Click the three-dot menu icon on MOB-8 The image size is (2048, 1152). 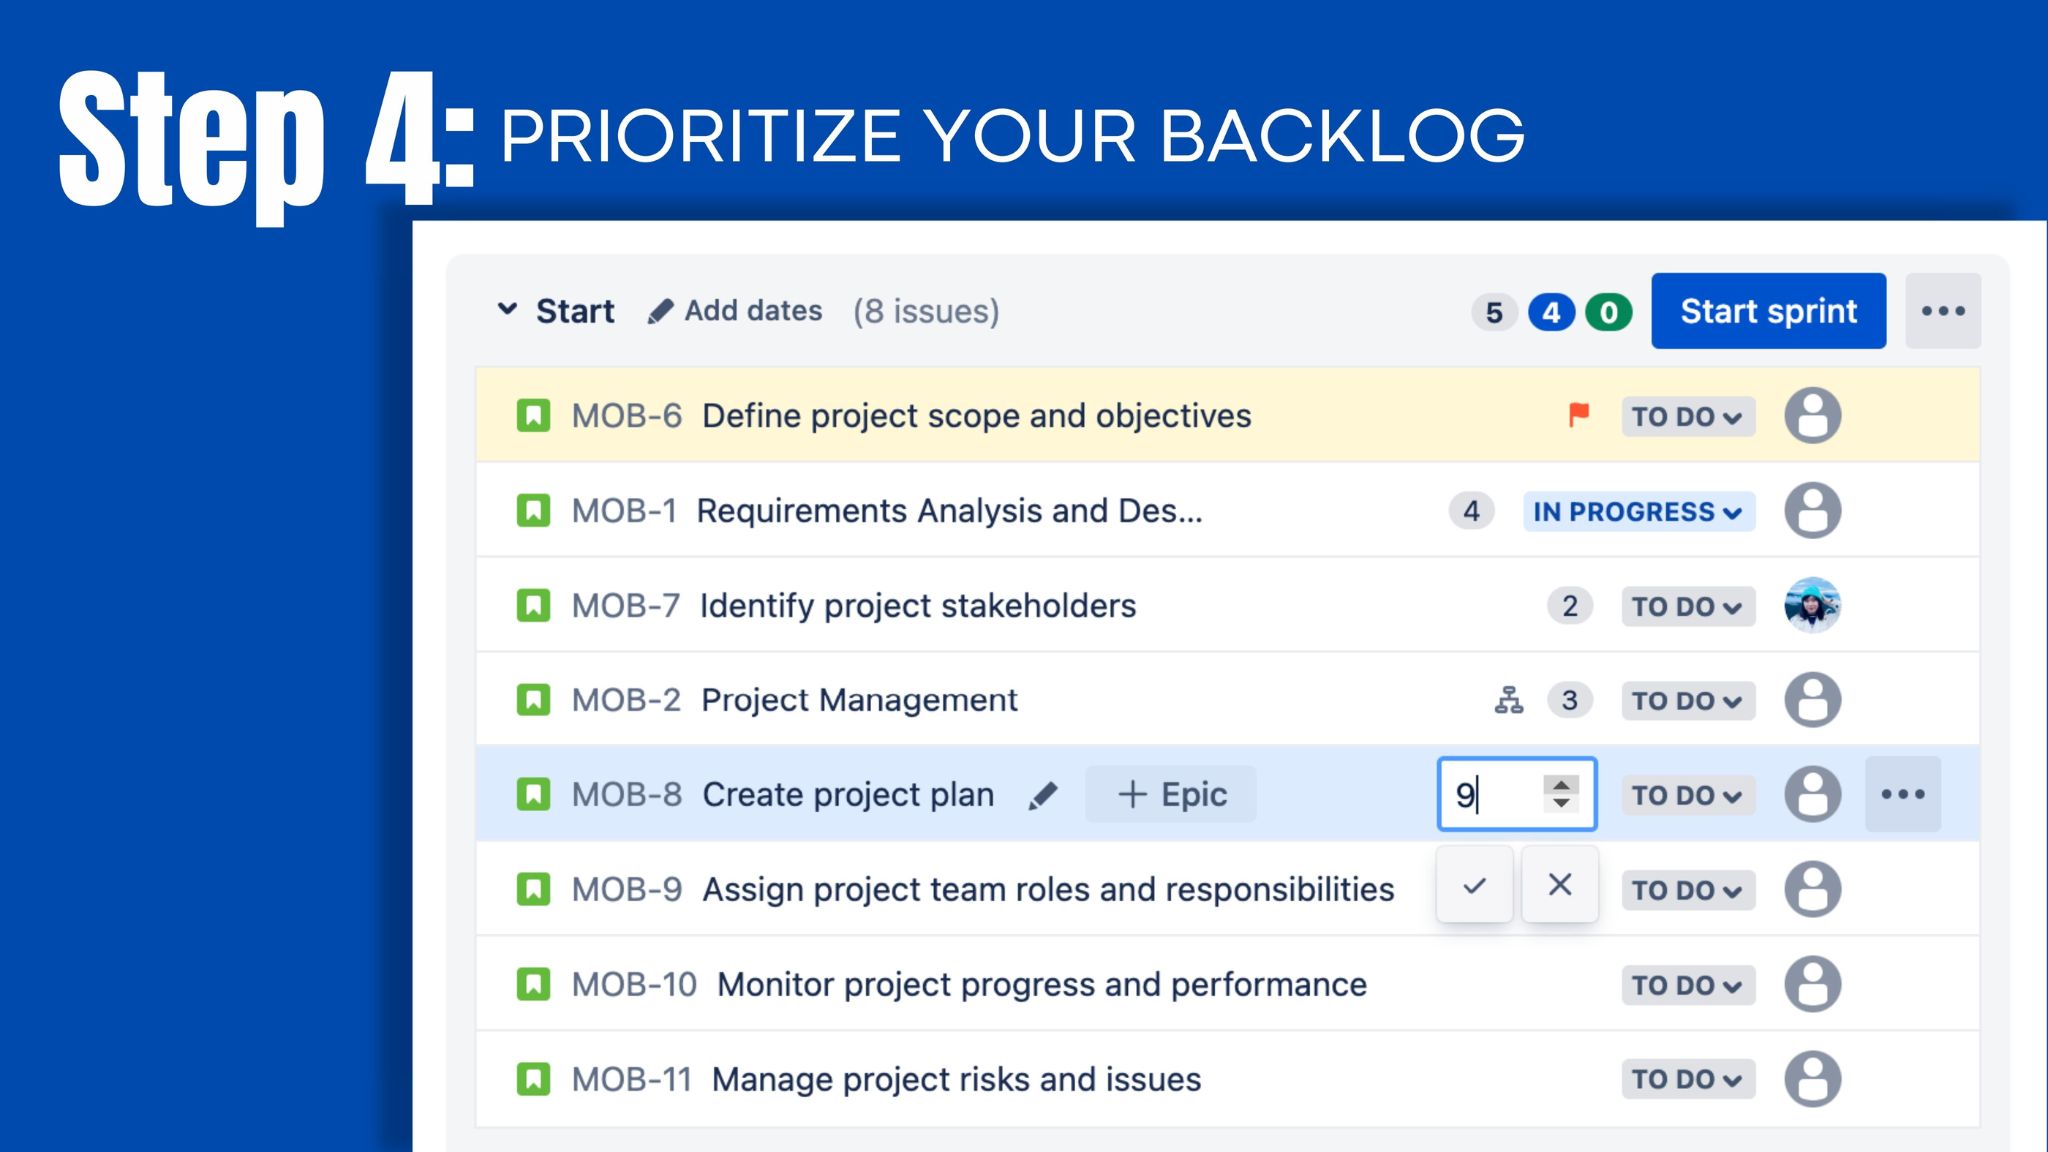[1903, 795]
